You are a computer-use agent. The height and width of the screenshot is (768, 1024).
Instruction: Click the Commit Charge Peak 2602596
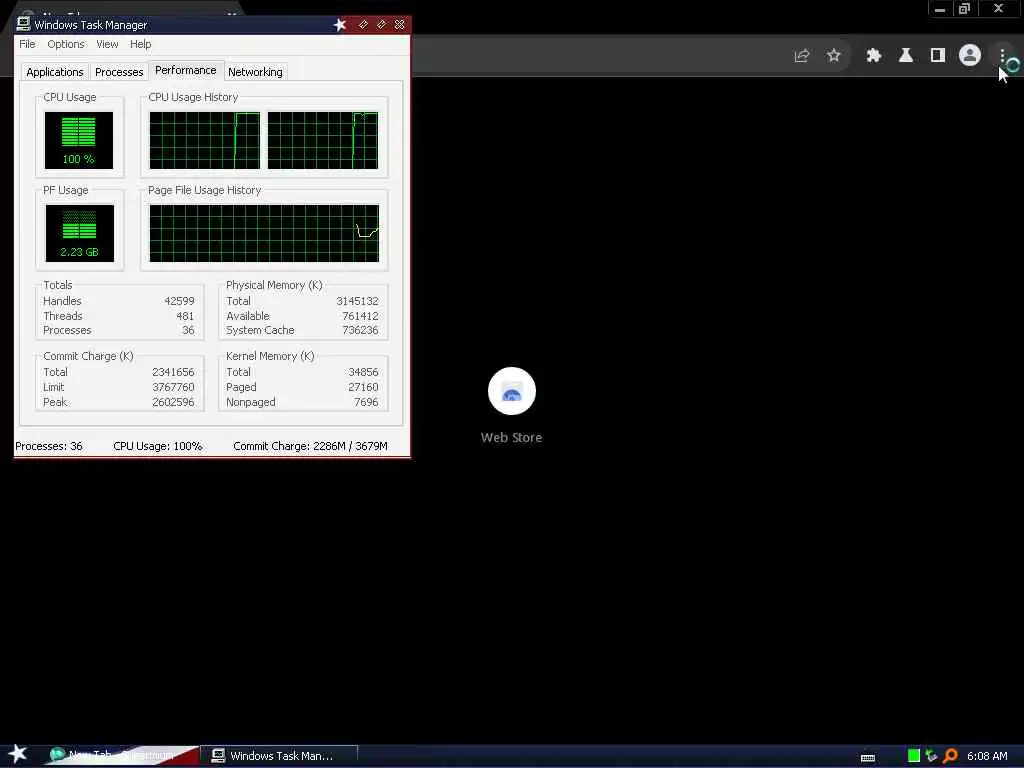(173, 402)
